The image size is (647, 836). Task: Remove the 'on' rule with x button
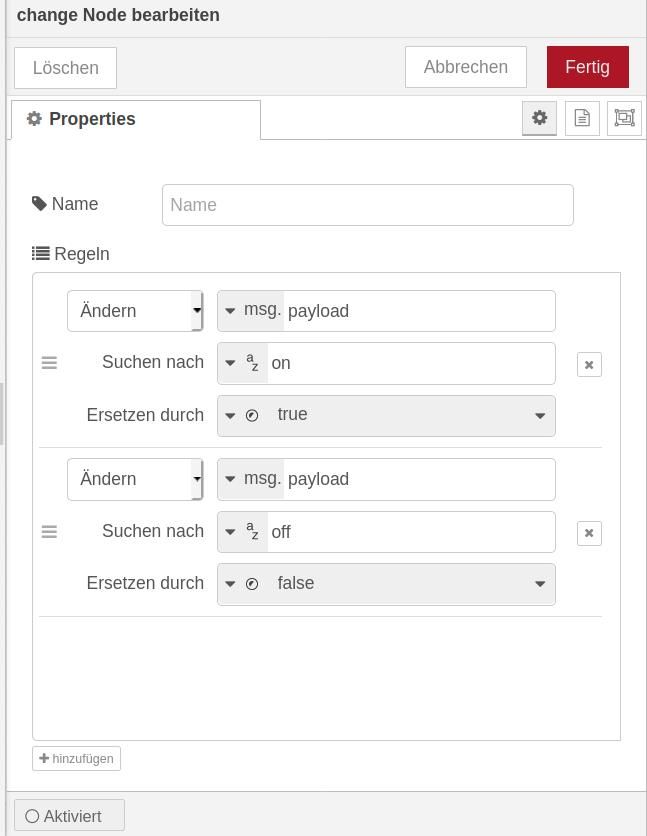[x=589, y=365]
